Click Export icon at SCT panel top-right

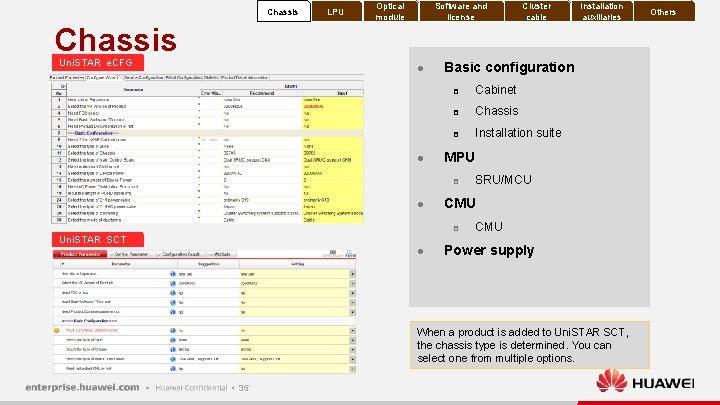(350, 253)
